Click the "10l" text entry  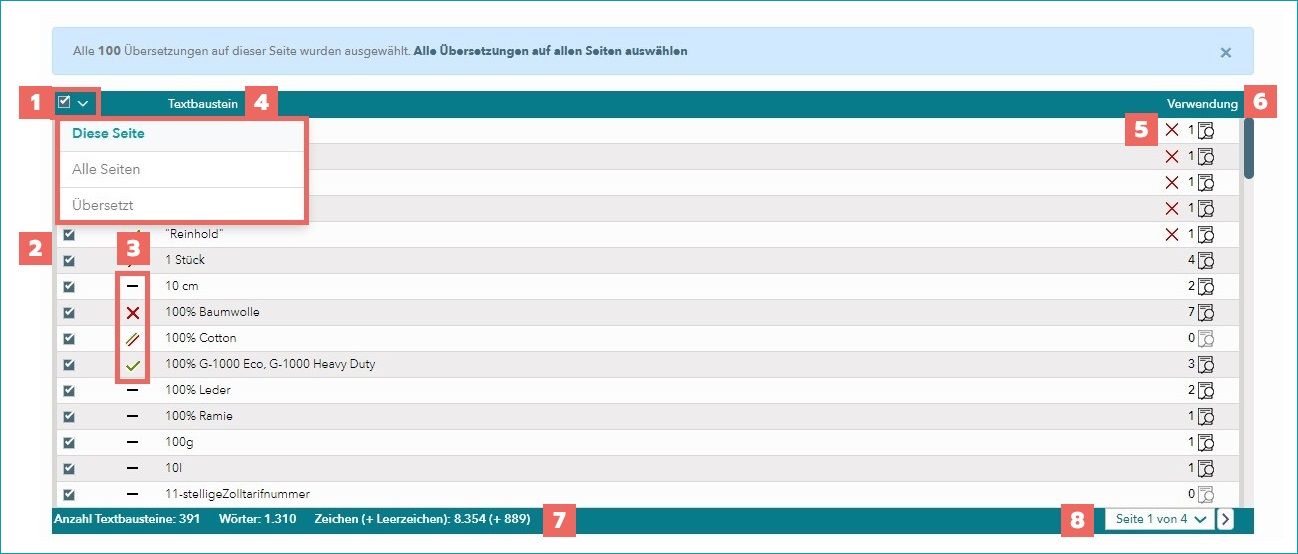(x=173, y=468)
